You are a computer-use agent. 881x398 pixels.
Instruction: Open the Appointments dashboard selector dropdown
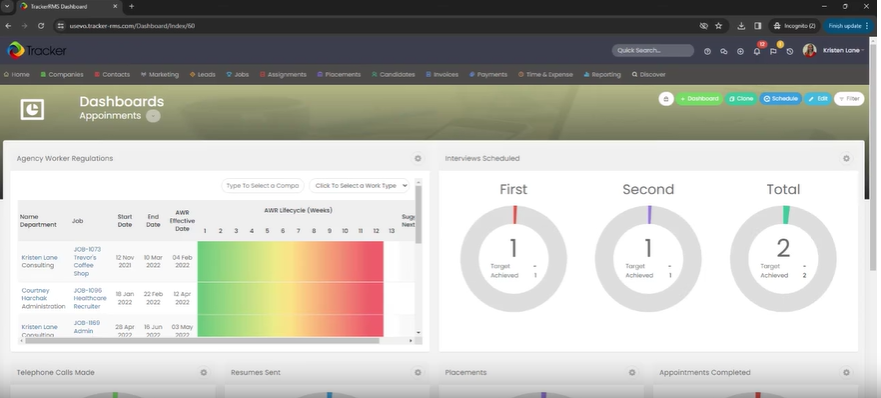(x=153, y=116)
